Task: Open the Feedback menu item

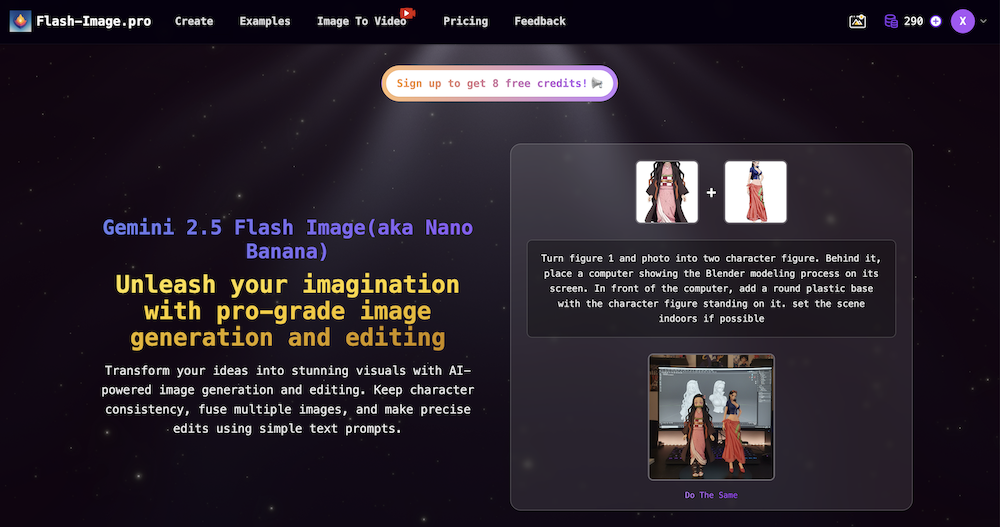Action: (x=540, y=21)
